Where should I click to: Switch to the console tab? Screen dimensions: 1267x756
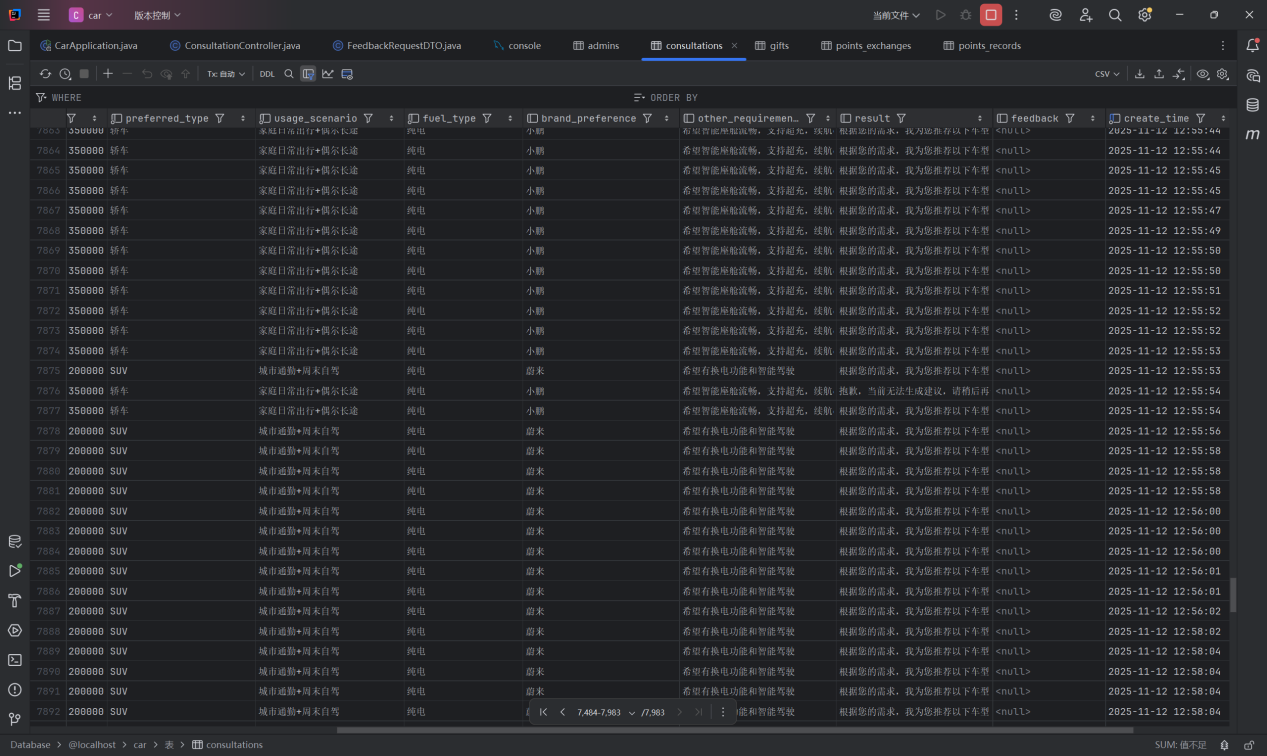click(517, 46)
